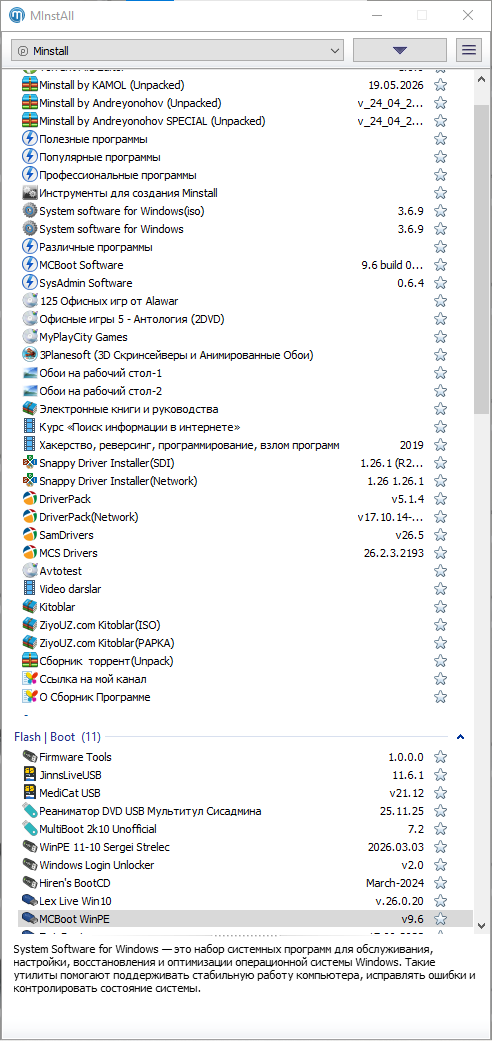Viewport: 492px width, 1041px height.
Task: Click version v.26.0.20 of Lex Live Win10
Action: [x=400, y=901]
